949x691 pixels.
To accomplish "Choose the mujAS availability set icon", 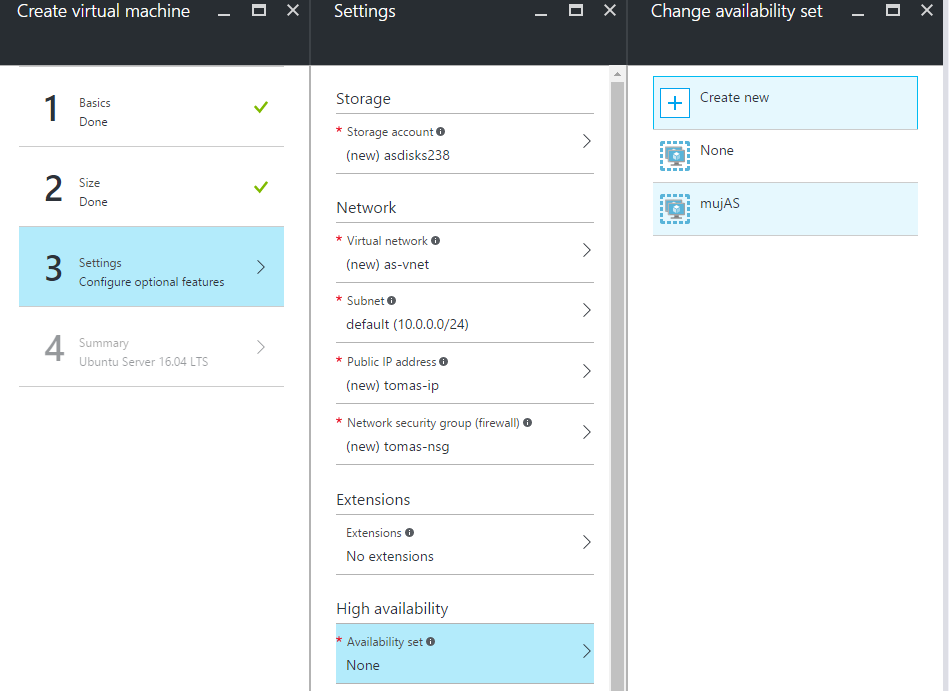I will point(674,209).
